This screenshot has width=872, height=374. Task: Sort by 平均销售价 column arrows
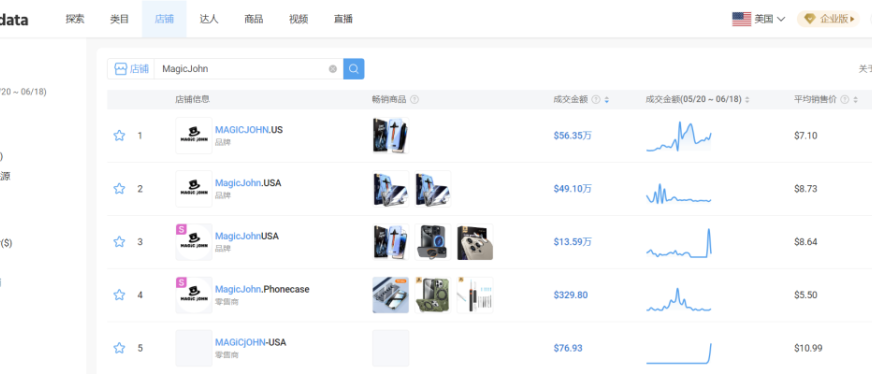click(855, 100)
